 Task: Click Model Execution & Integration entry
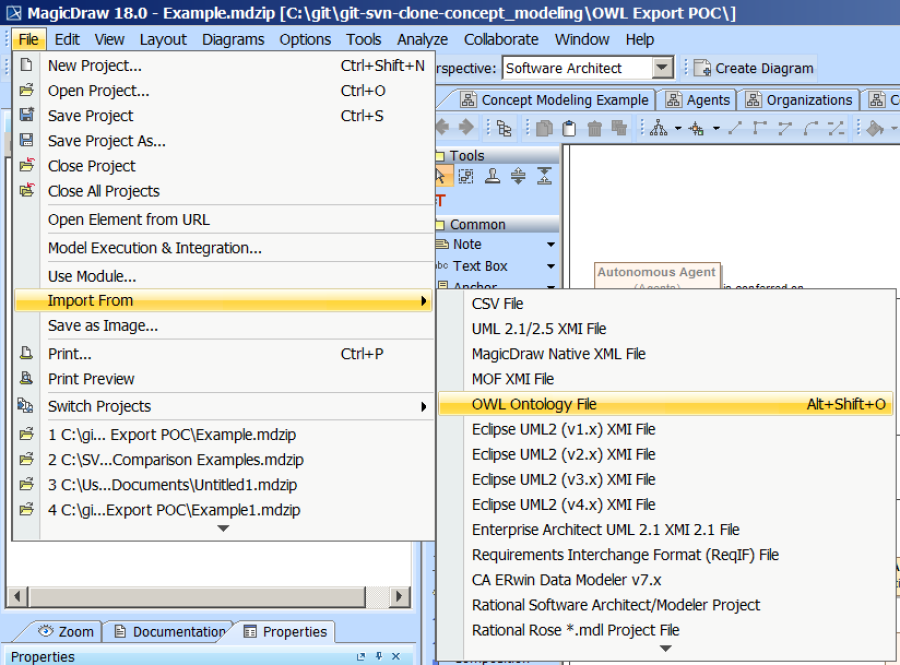[x=223, y=248]
